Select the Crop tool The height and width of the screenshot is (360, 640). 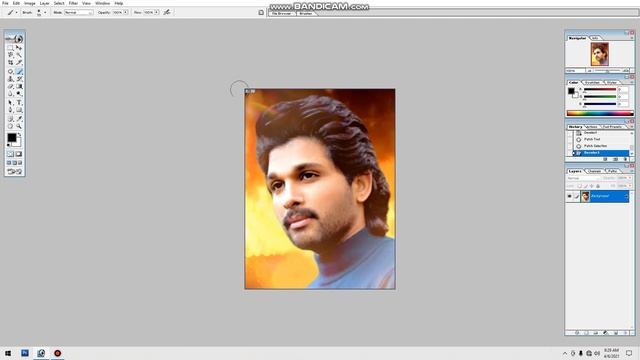(11, 62)
